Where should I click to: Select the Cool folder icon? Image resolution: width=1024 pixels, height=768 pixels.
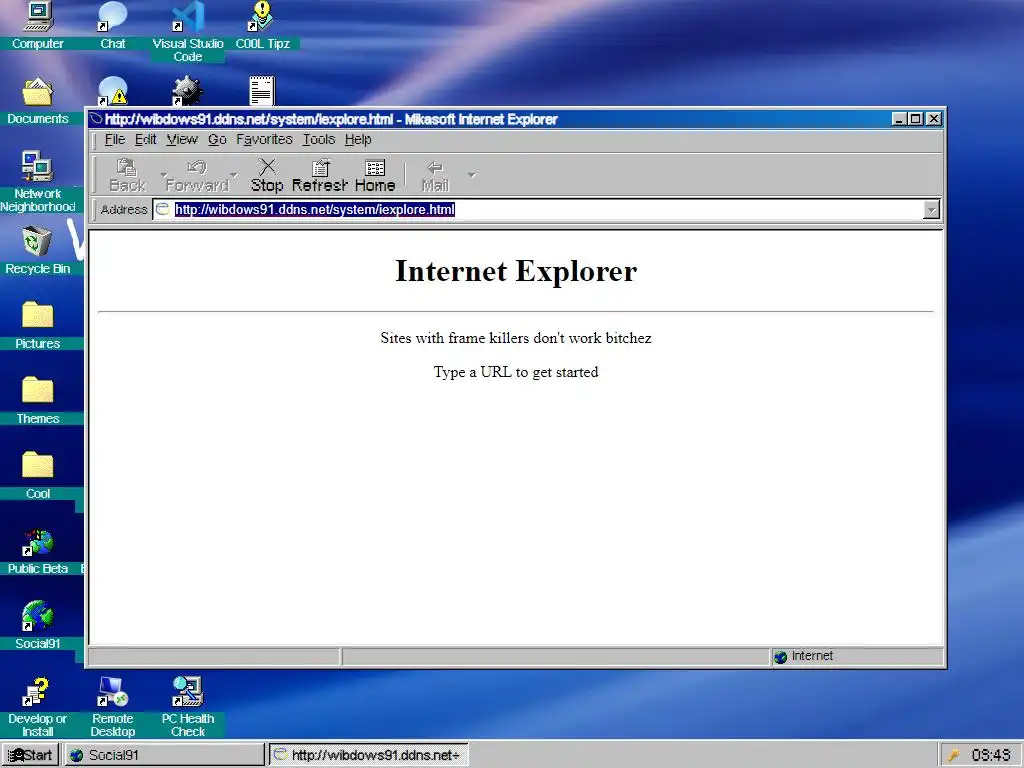coord(38,476)
